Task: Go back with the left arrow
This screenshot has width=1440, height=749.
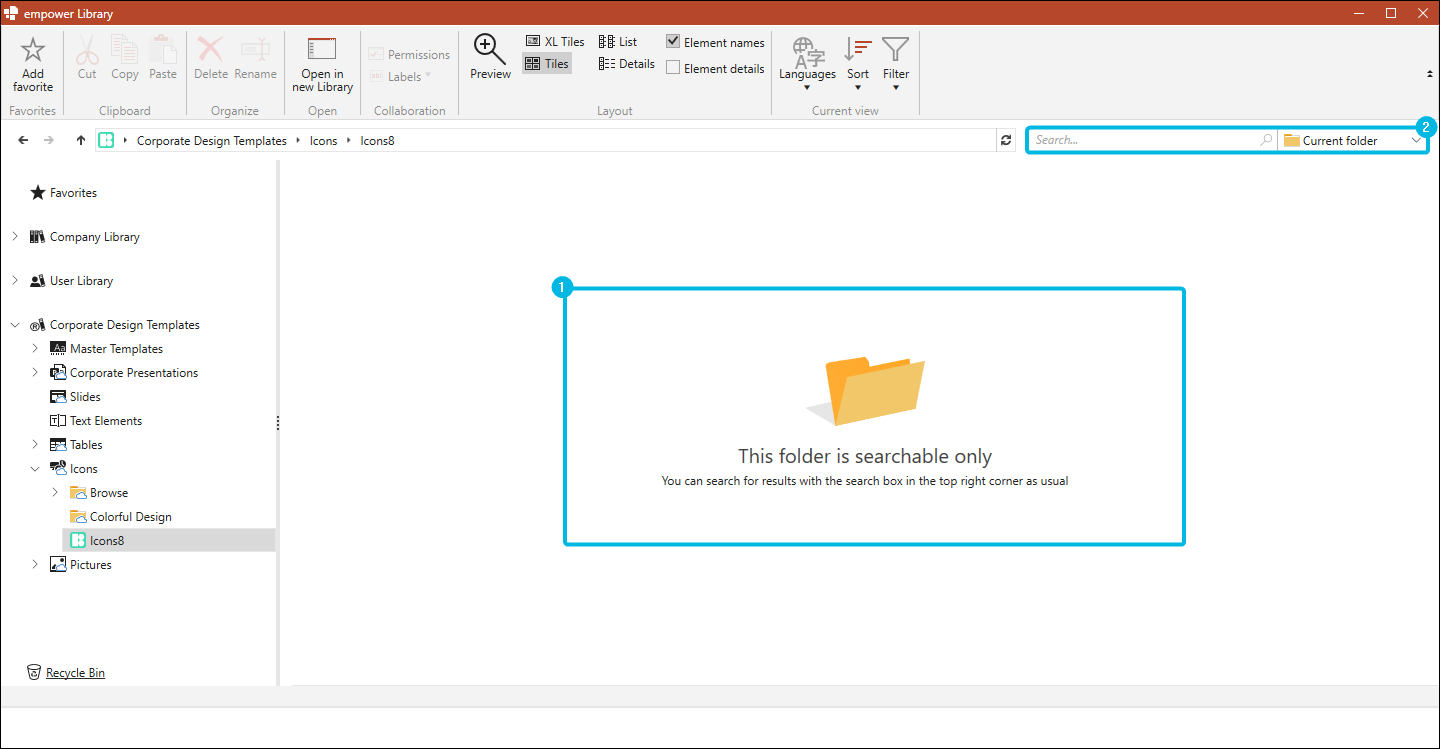Action: 23,140
